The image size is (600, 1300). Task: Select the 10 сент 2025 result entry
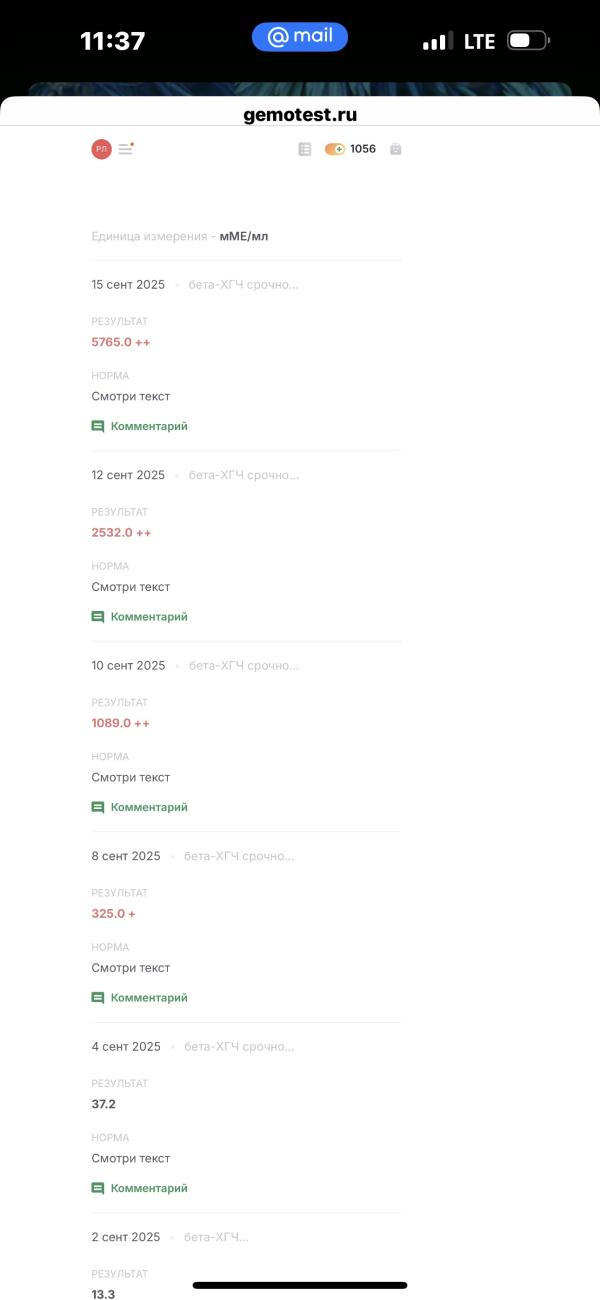pyautogui.click(x=130, y=666)
